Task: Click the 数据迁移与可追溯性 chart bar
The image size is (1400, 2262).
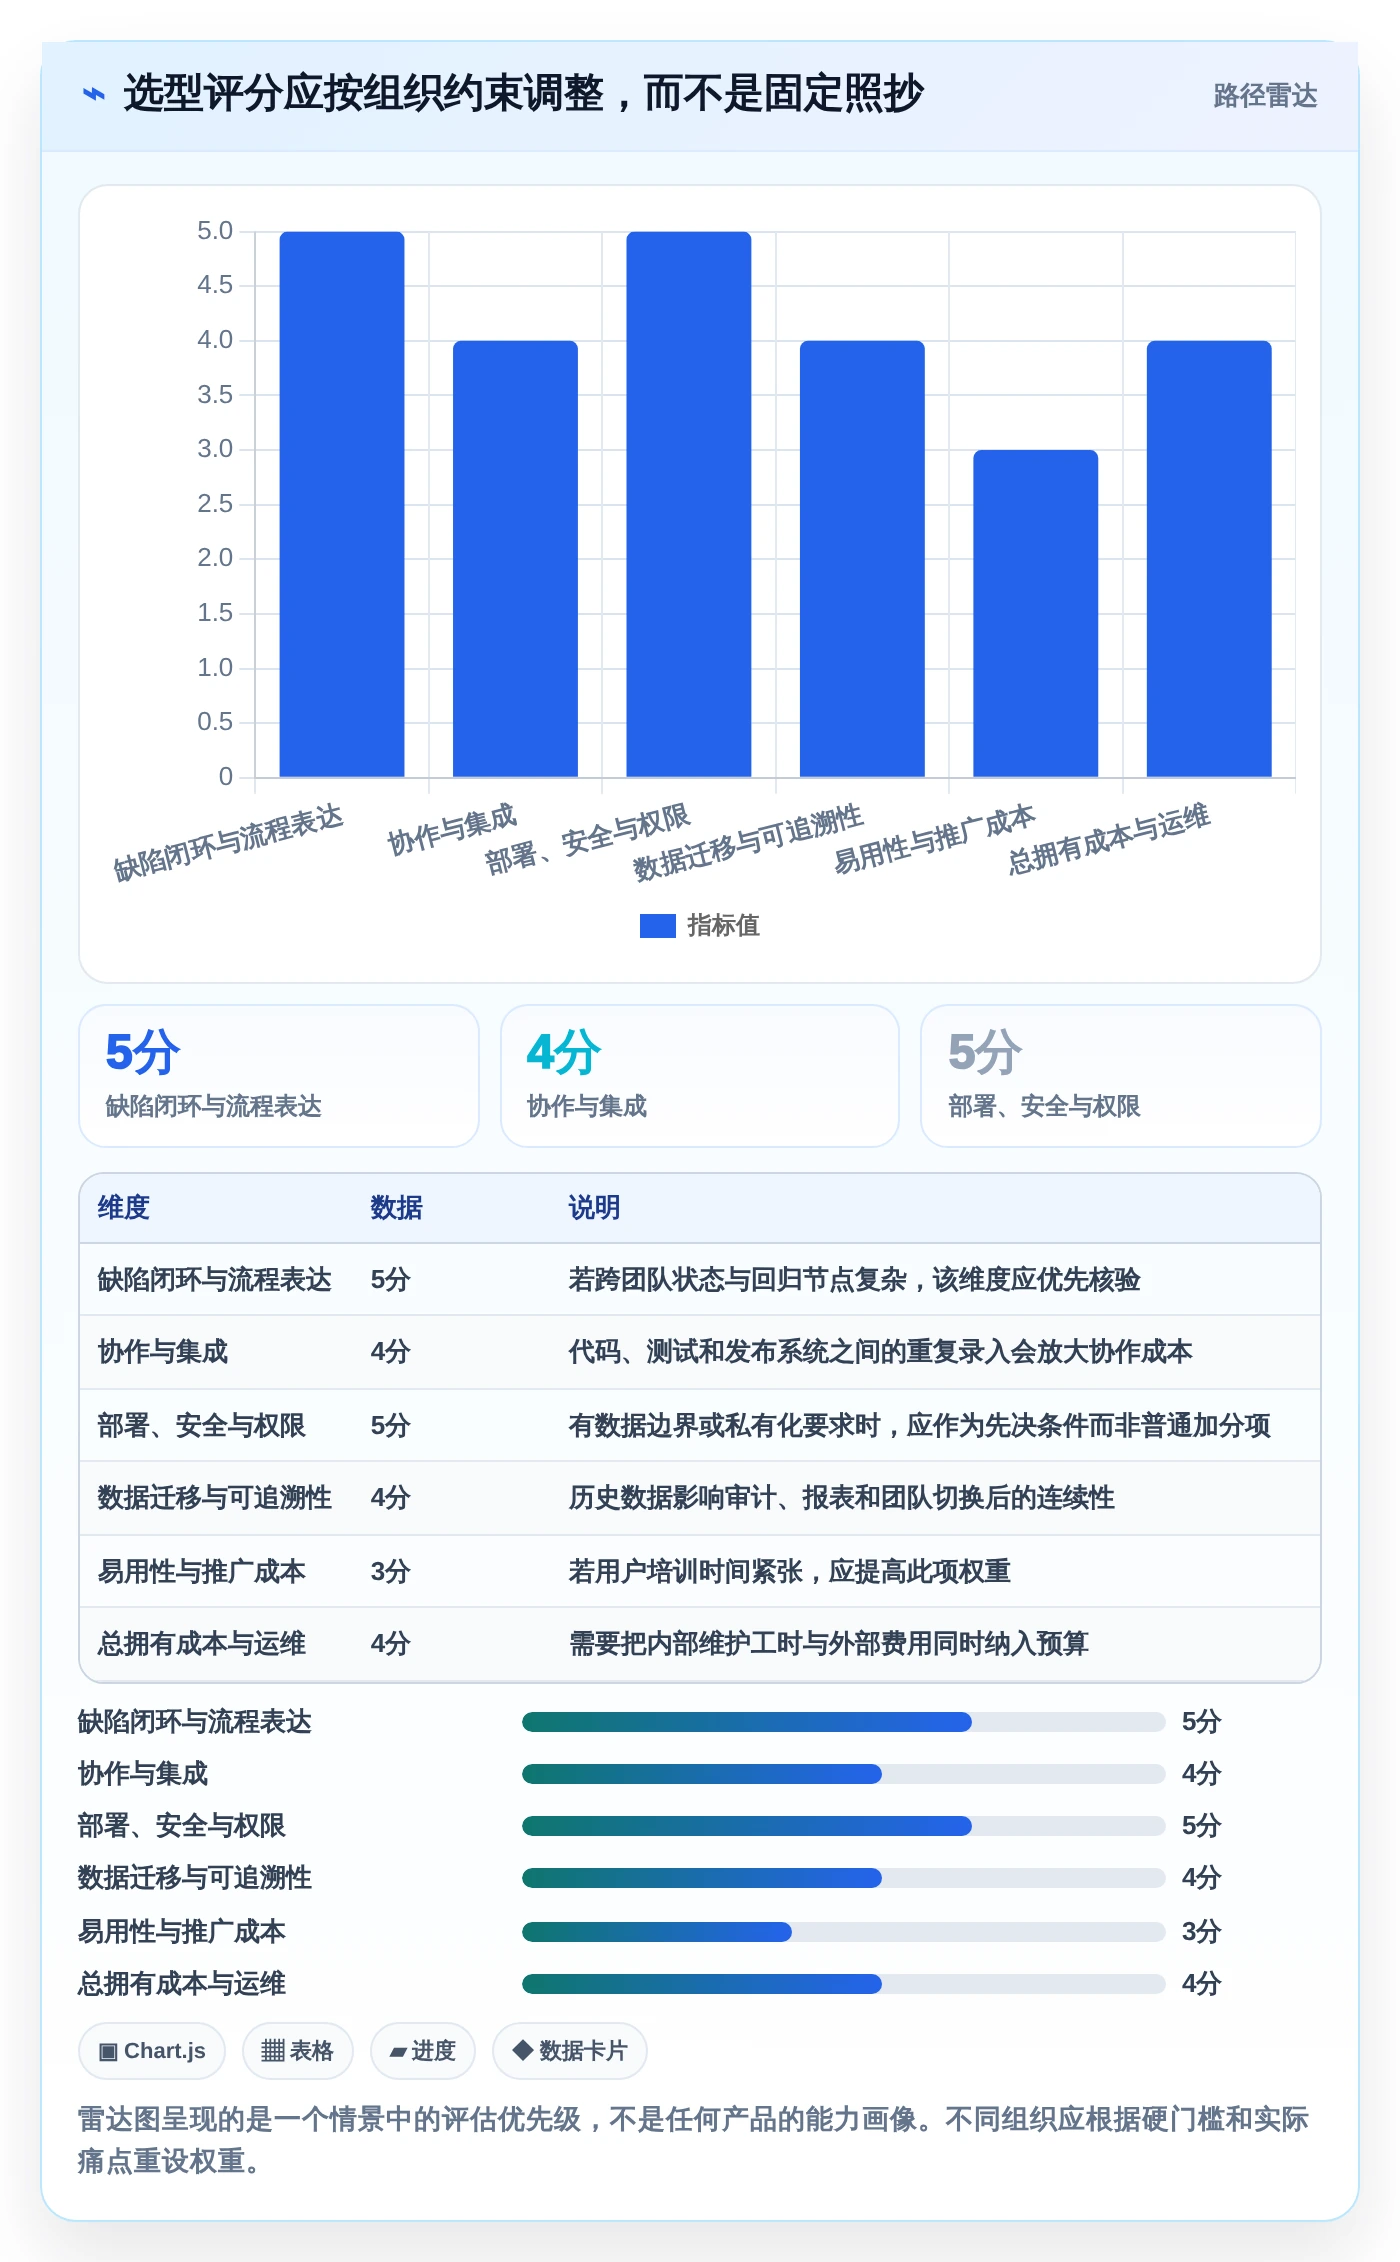Action: pyautogui.click(x=862, y=559)
